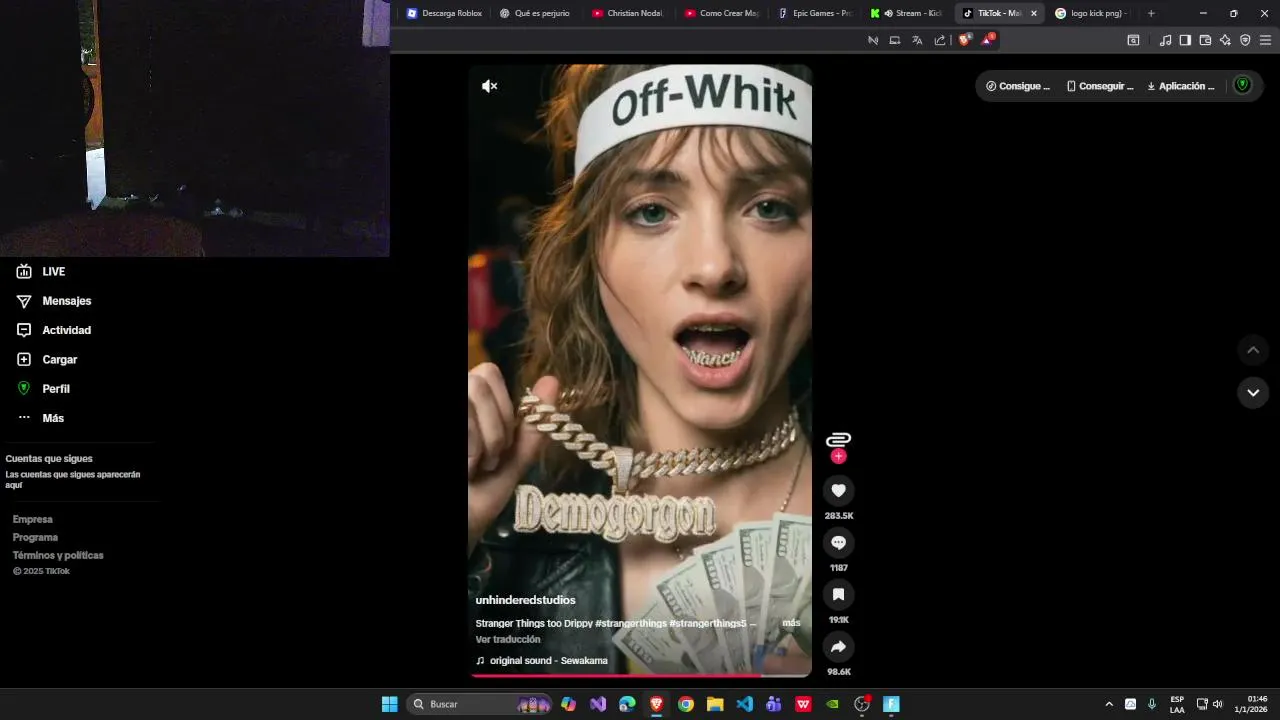Click the #strangerthings hashtag in caption

(630, 623)
